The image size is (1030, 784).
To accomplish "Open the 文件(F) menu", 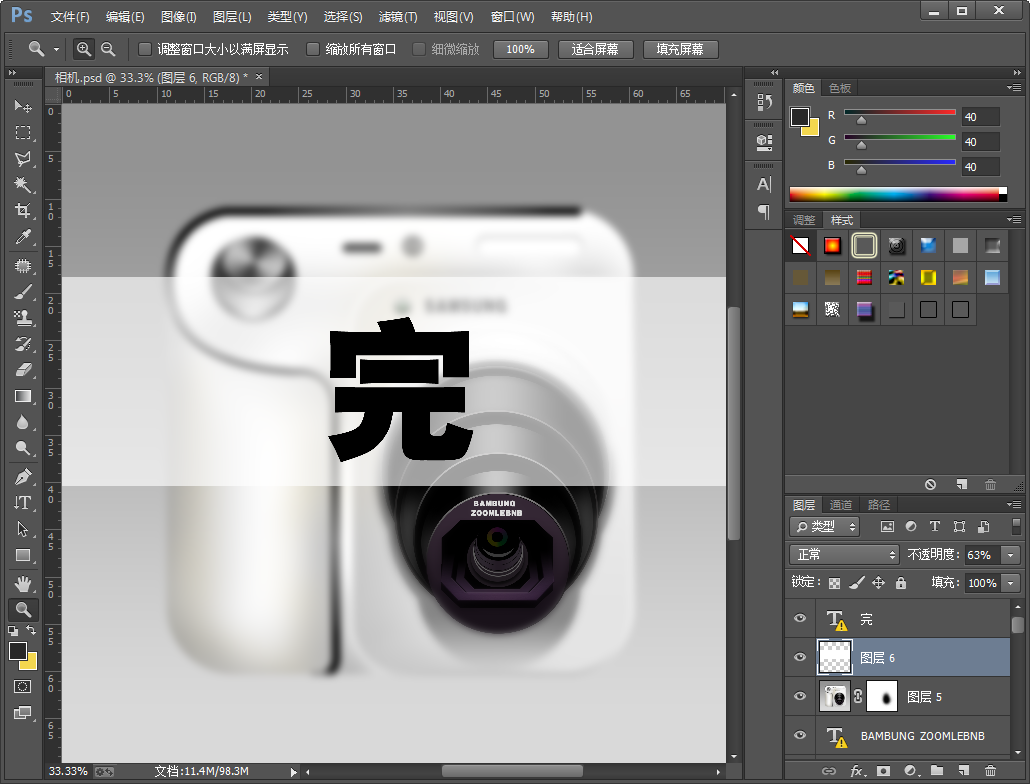I will 70,16.
